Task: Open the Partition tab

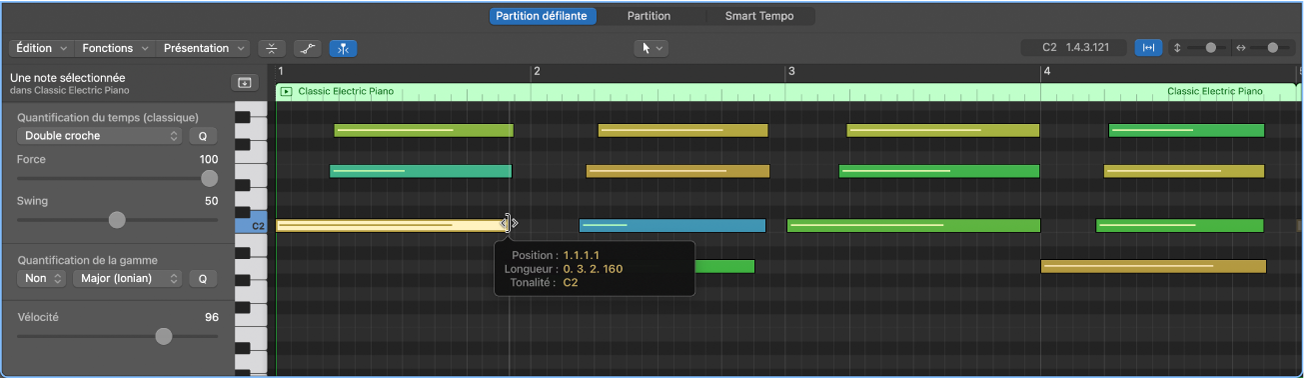Action: click(649, 16)
